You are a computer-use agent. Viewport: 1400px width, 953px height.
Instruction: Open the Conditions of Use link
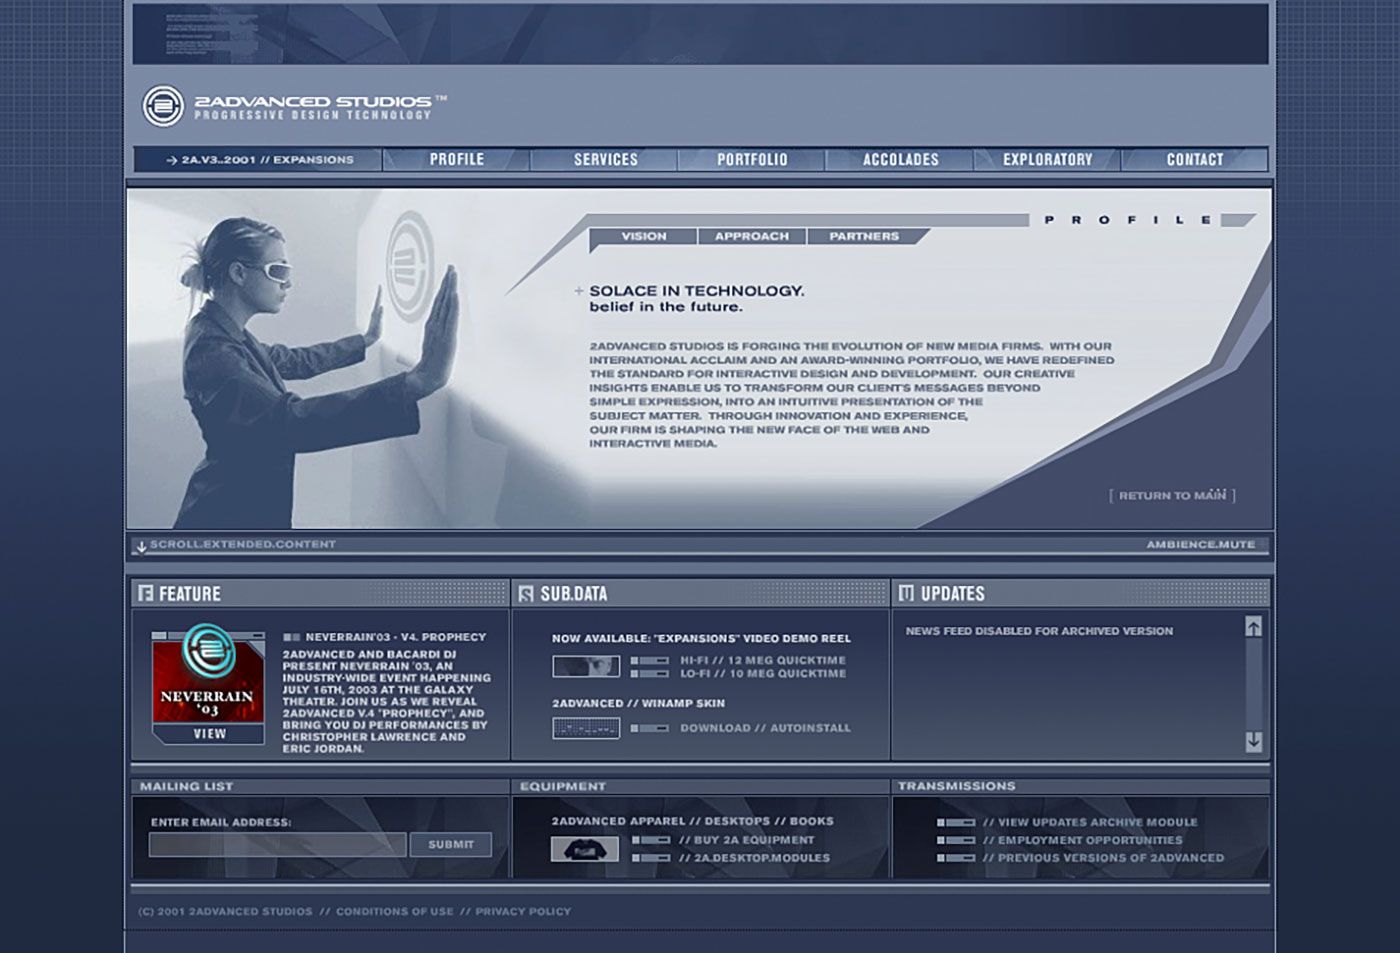[x=395, y=911]
